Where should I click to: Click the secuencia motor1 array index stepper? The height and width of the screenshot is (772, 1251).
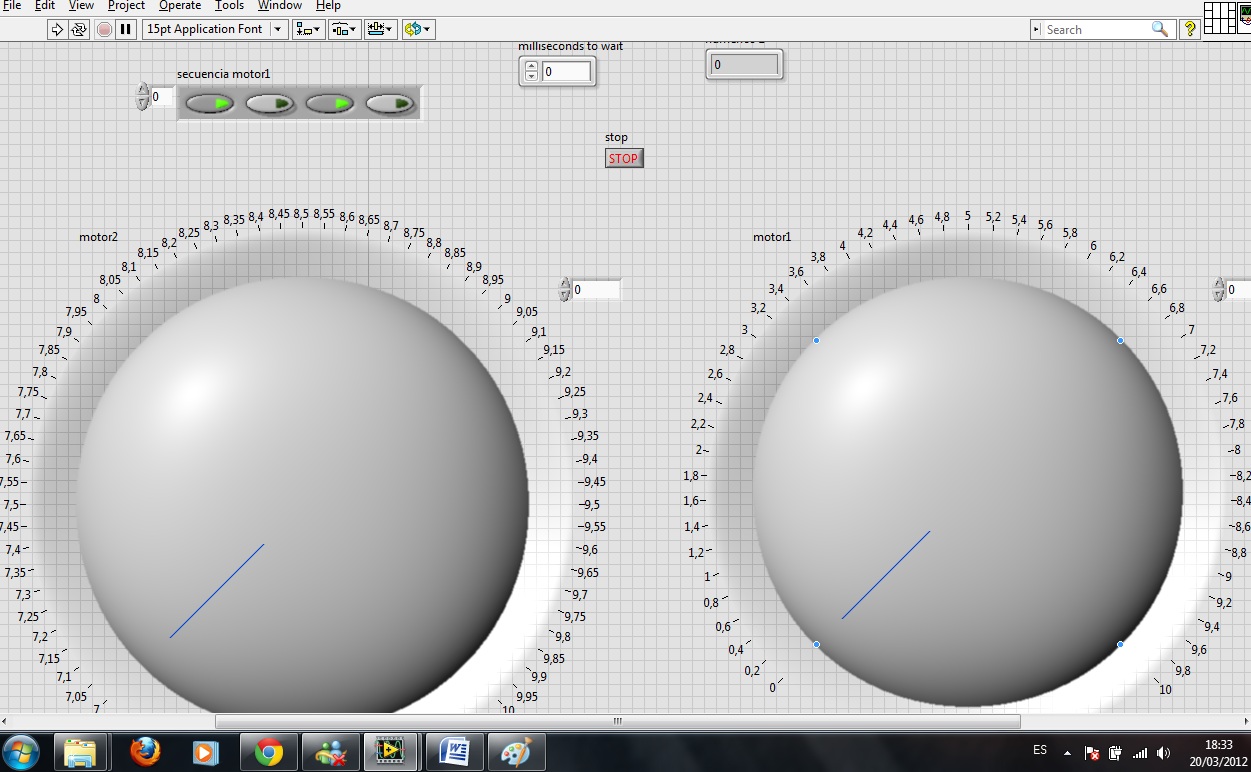(x=142, y=97)
